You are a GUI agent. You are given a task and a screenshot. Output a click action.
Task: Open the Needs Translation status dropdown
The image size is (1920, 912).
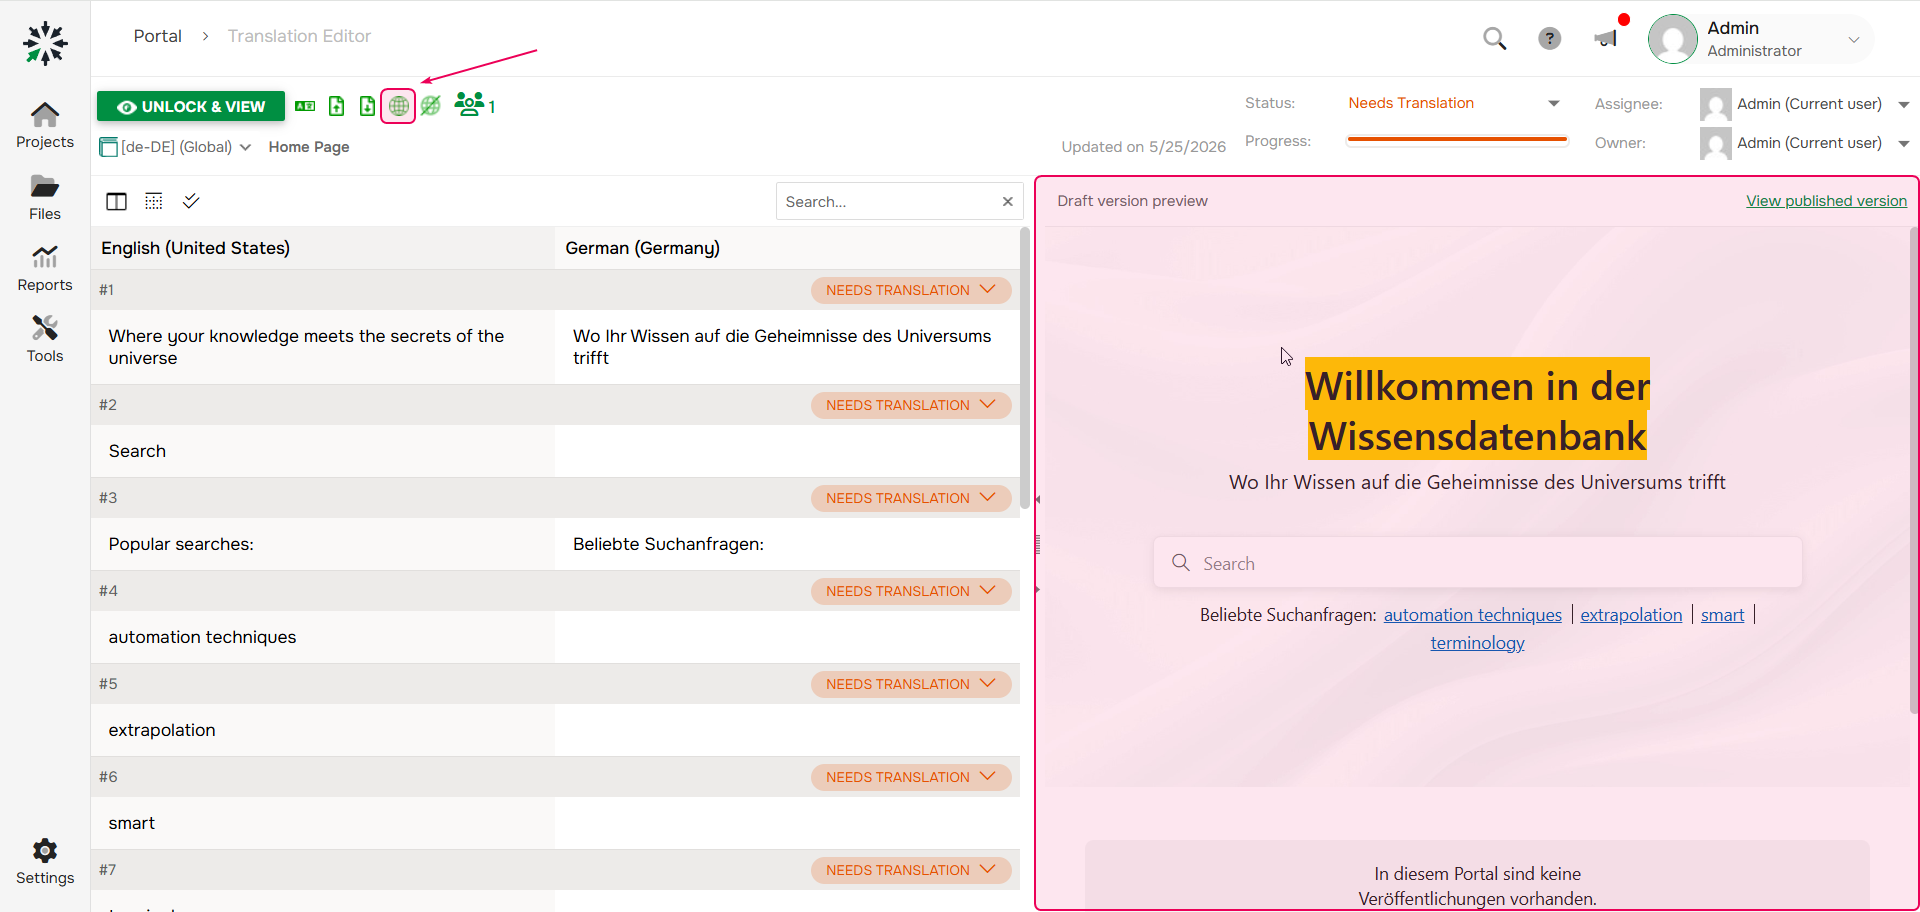pyautogui.click(x=1453, y=103)
